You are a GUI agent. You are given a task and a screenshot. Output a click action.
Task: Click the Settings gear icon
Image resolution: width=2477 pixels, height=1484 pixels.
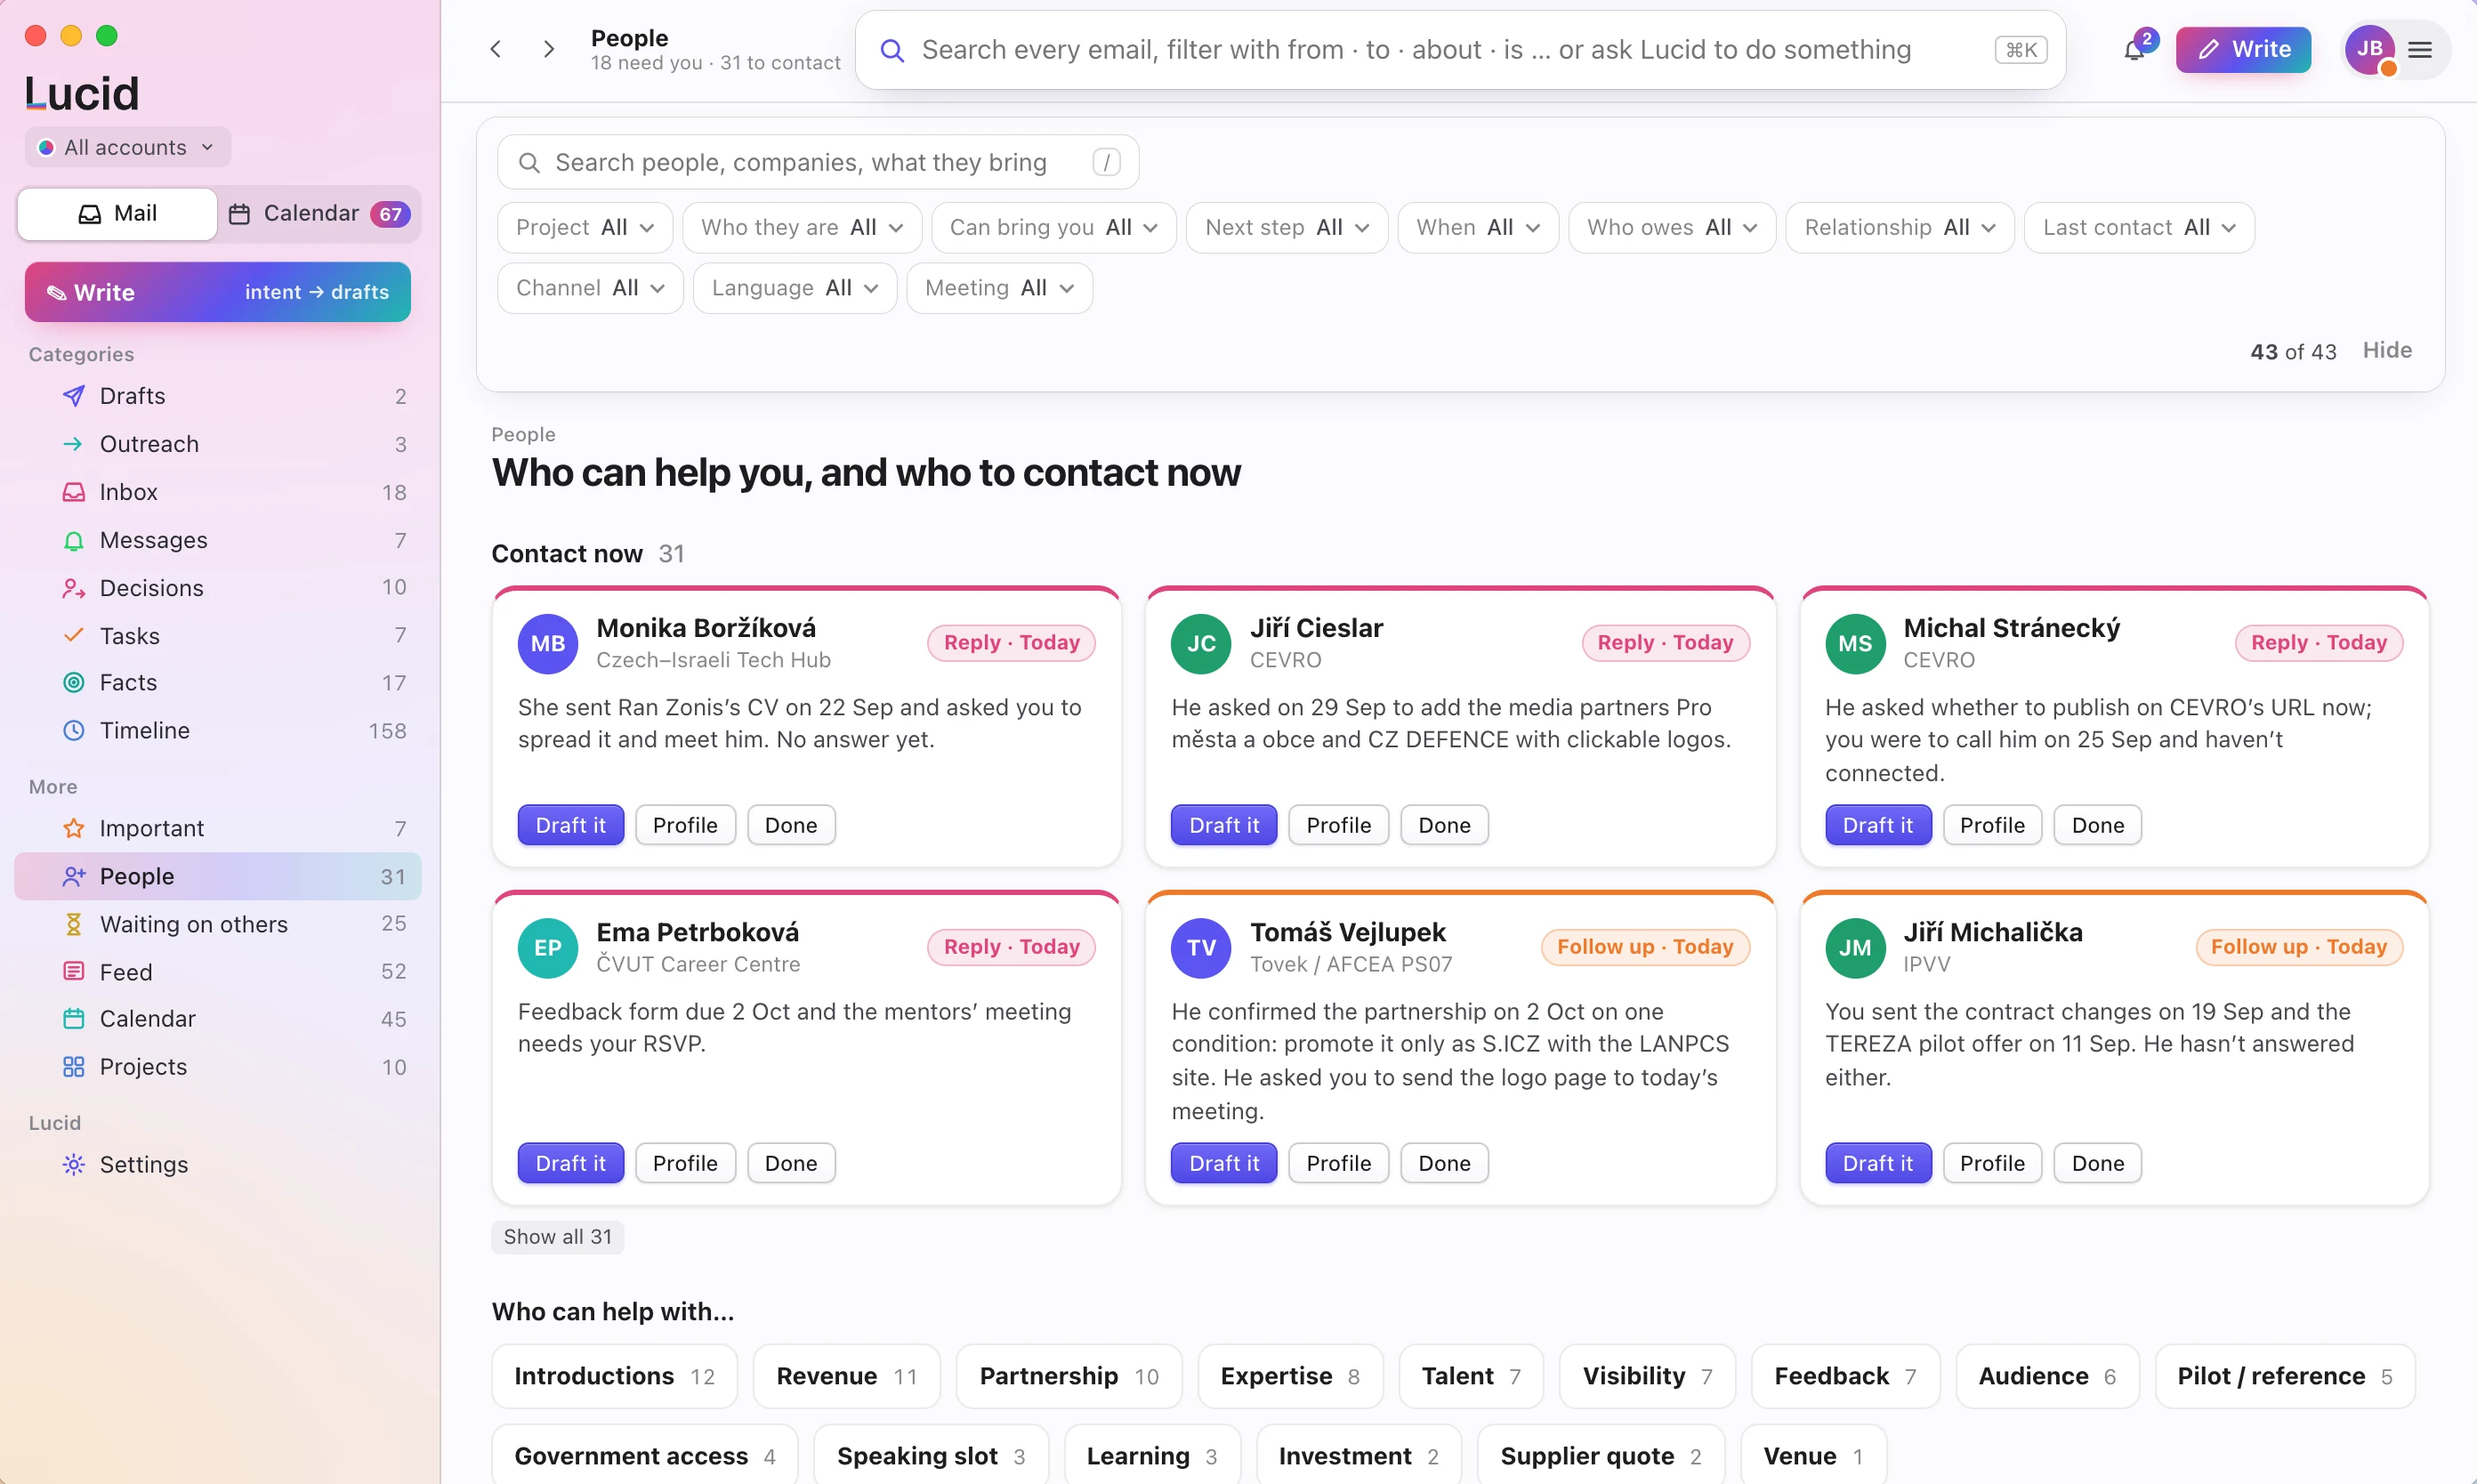(x=74, y=1164)
